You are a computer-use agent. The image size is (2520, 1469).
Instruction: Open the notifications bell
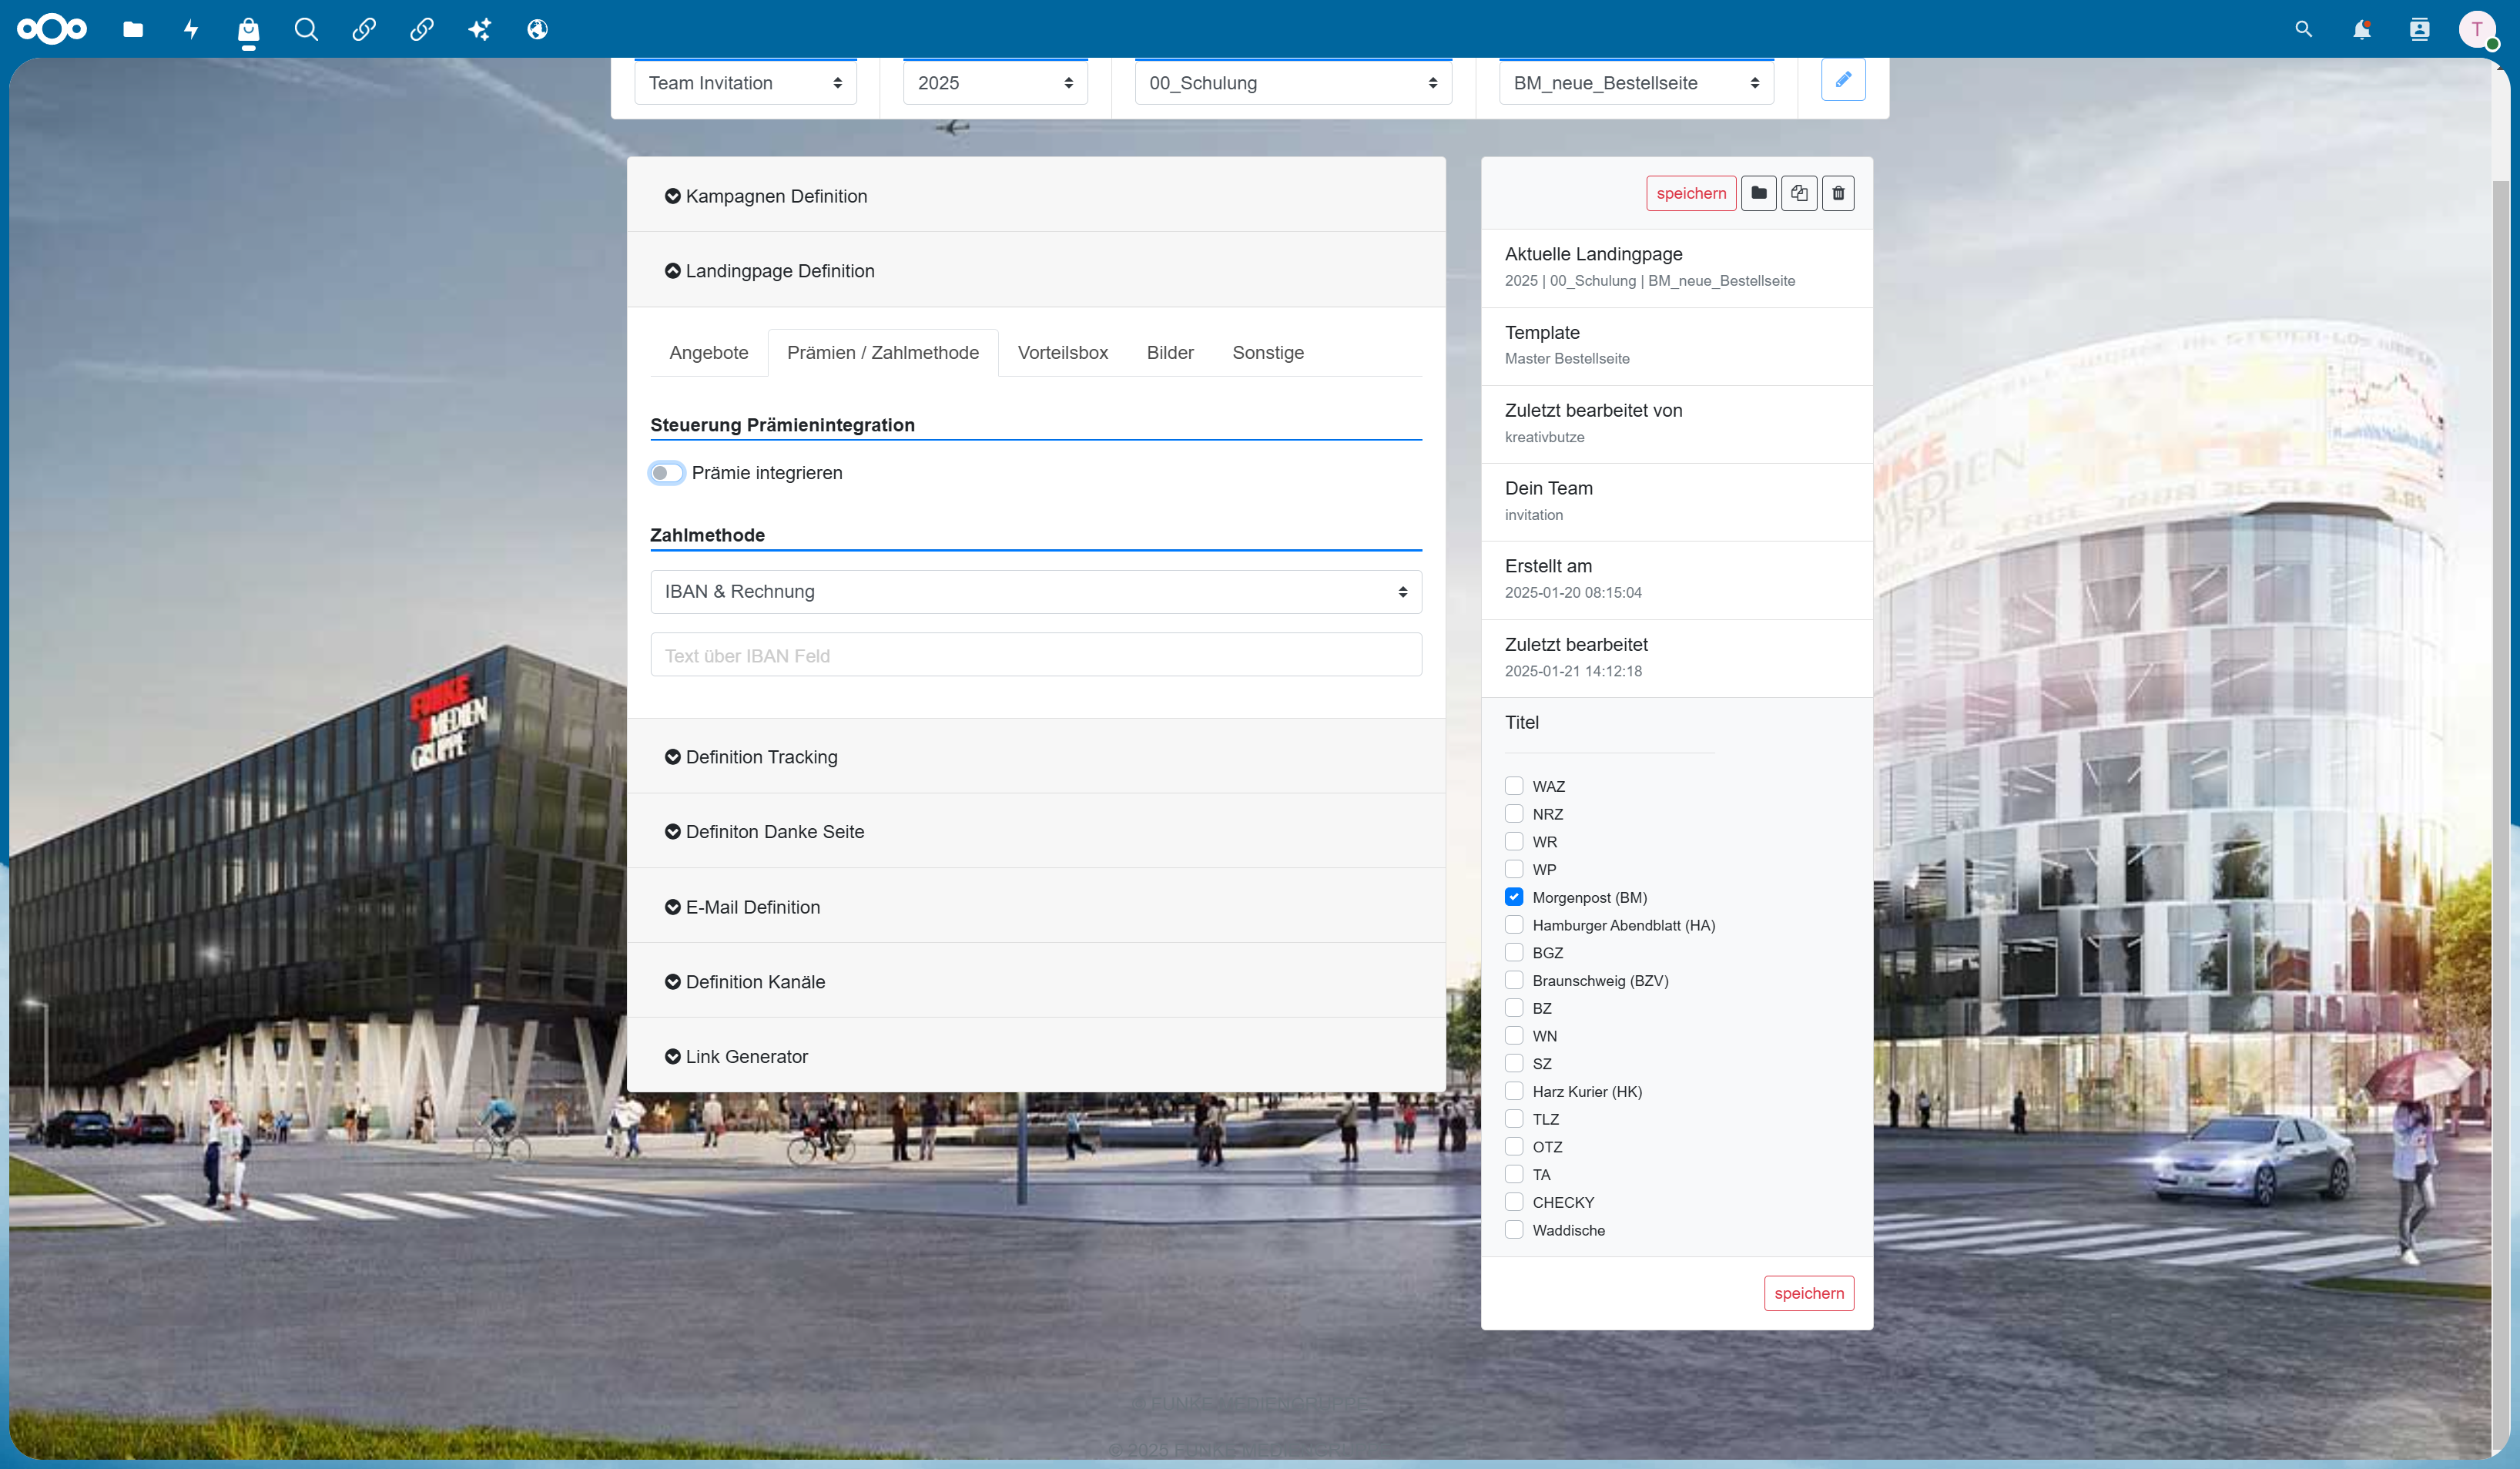2362,29
